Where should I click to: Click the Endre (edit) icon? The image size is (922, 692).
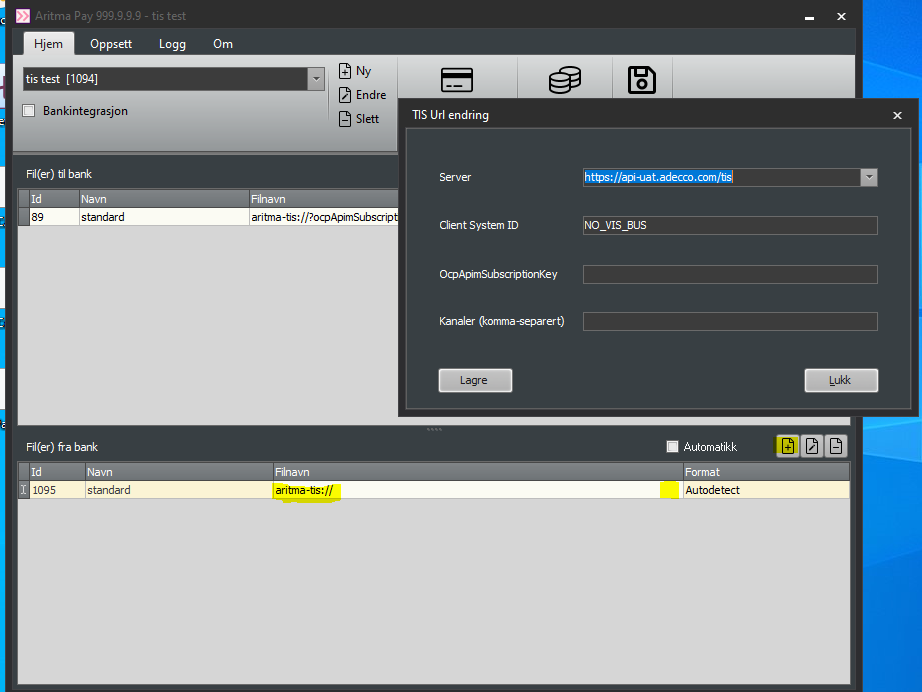[x=345, y=95]
